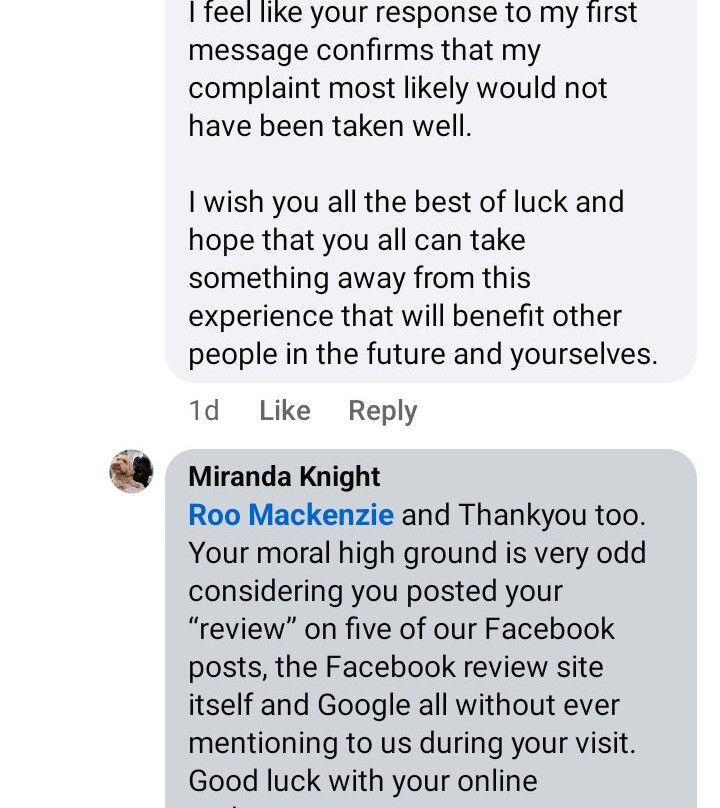Click the line "itself and Google all without ever"
This screenshot has width=720, height=808.
[x=404, y=705]
